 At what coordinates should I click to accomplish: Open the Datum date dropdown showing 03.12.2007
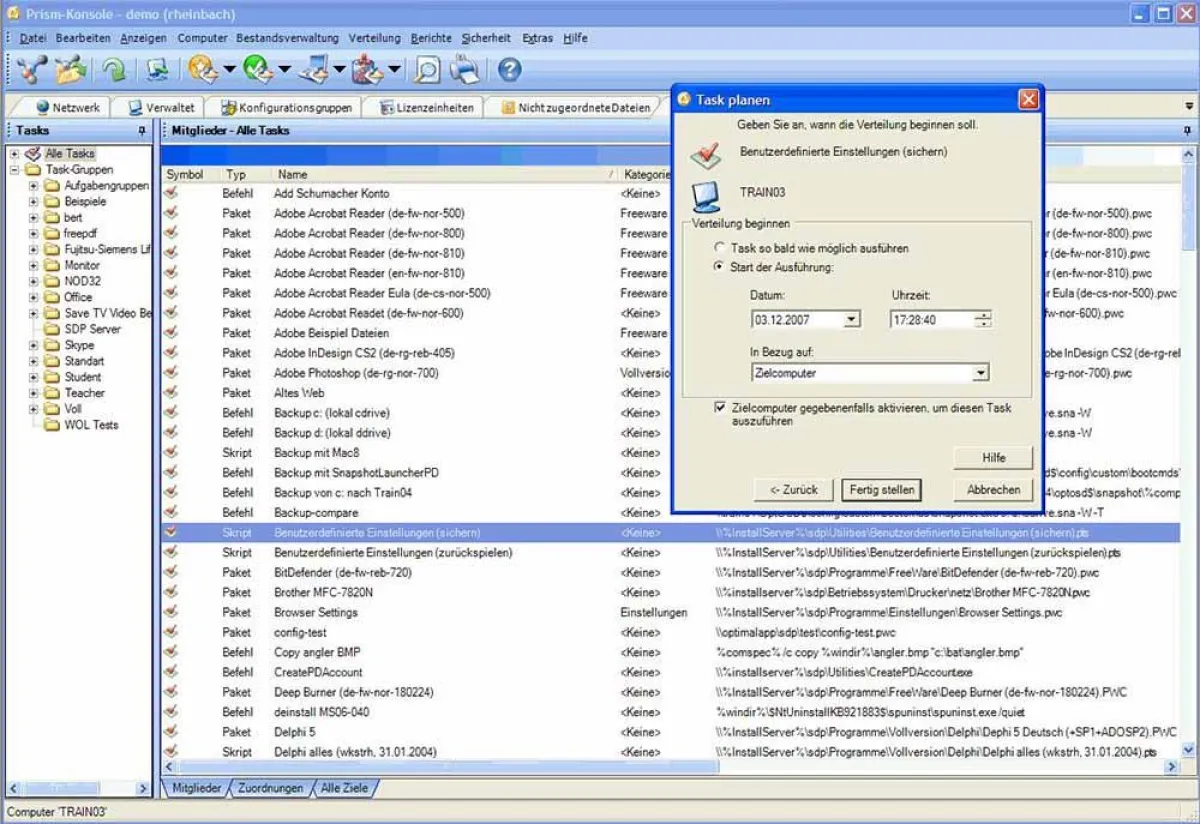point(851,318)
